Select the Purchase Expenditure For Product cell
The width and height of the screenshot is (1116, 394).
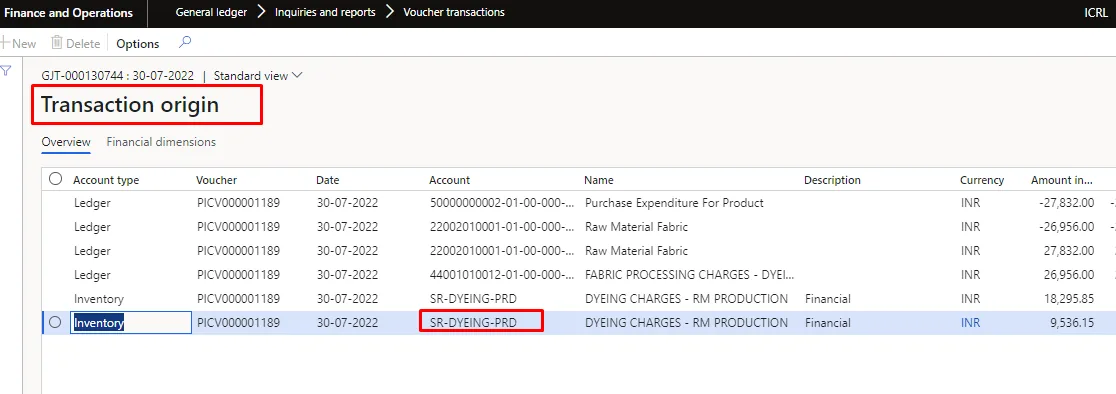(x=674, y=203)
